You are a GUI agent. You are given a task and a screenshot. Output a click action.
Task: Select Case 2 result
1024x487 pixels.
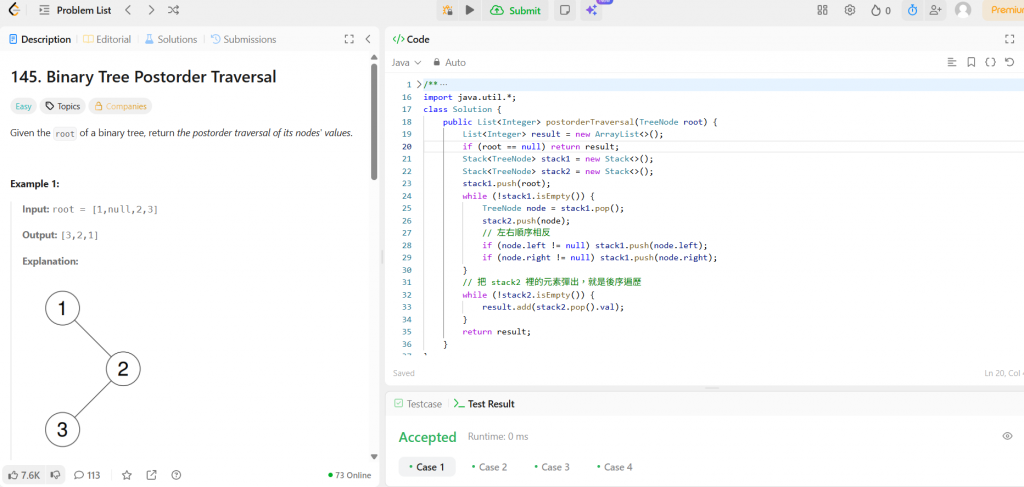click(x=490, y=467)
